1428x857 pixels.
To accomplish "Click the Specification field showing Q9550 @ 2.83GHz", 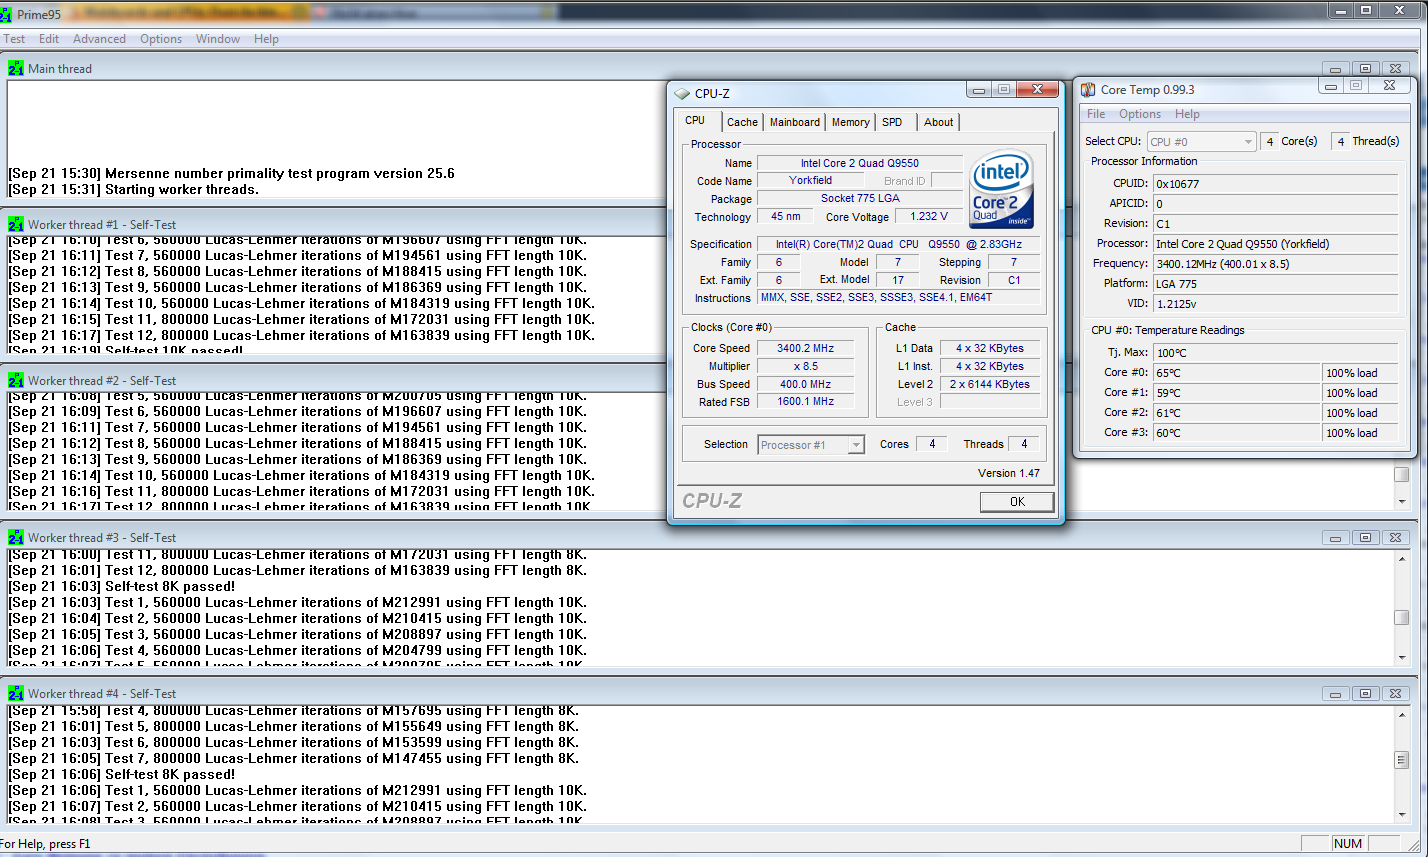I will pos(898,244).
